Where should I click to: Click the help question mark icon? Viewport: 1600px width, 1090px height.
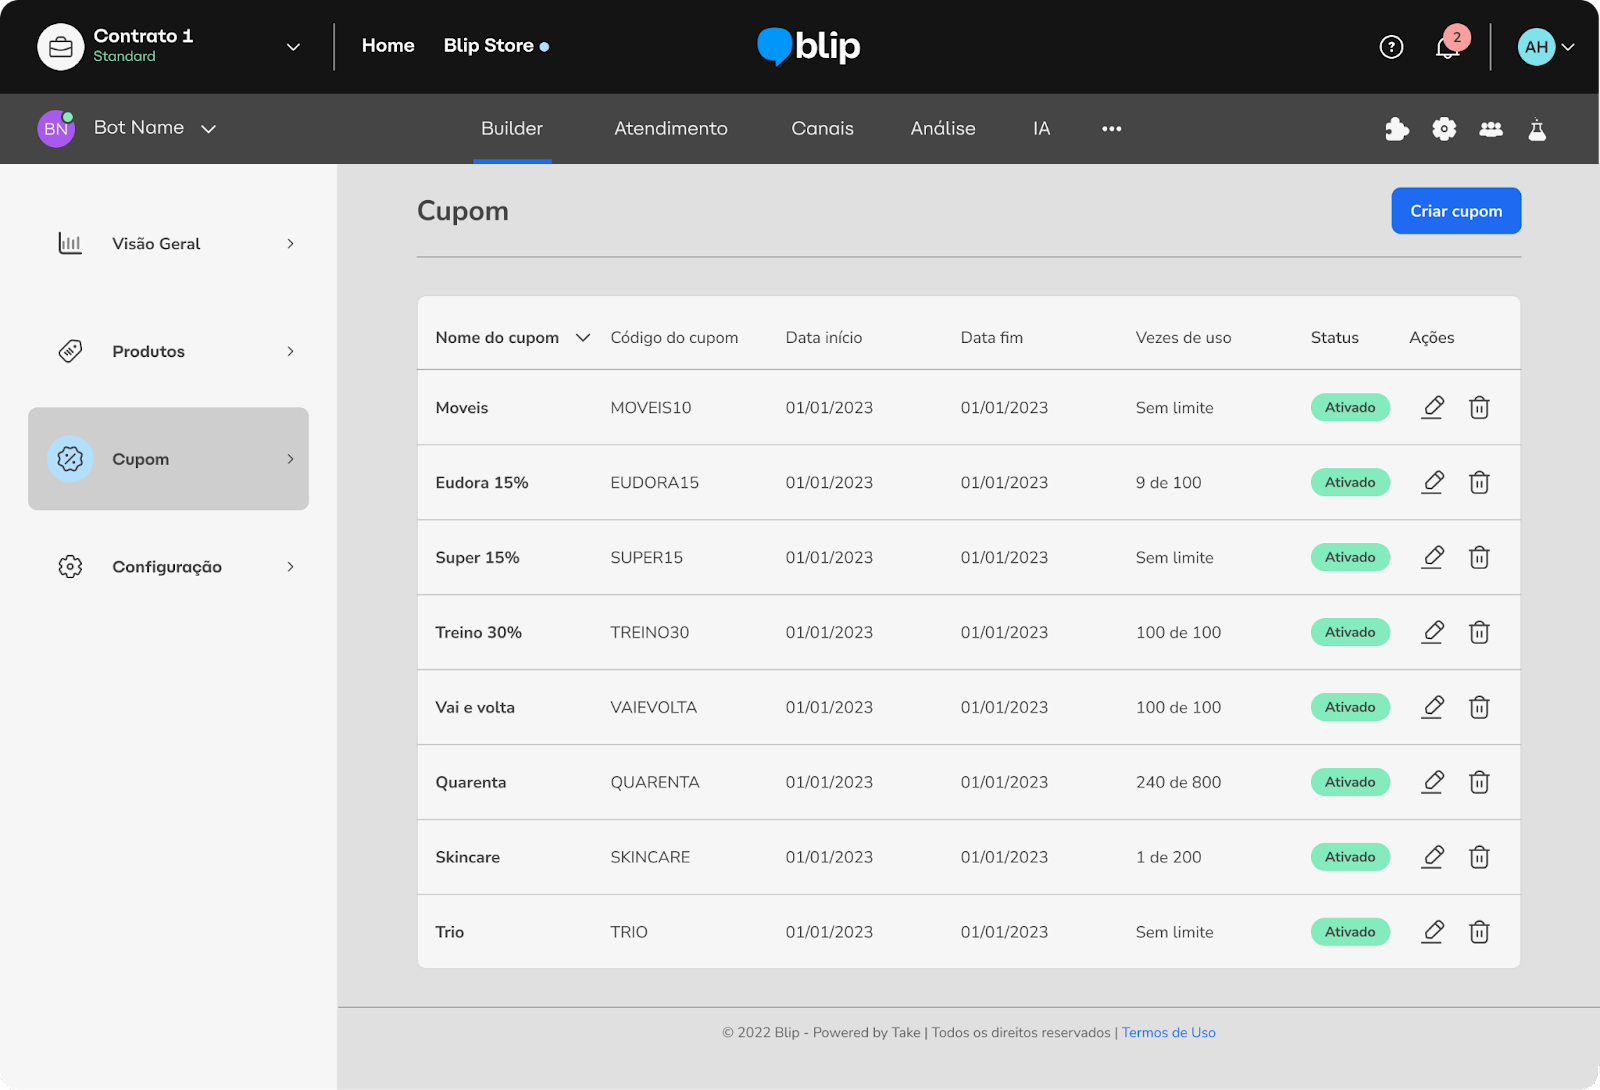(1391, 47)
